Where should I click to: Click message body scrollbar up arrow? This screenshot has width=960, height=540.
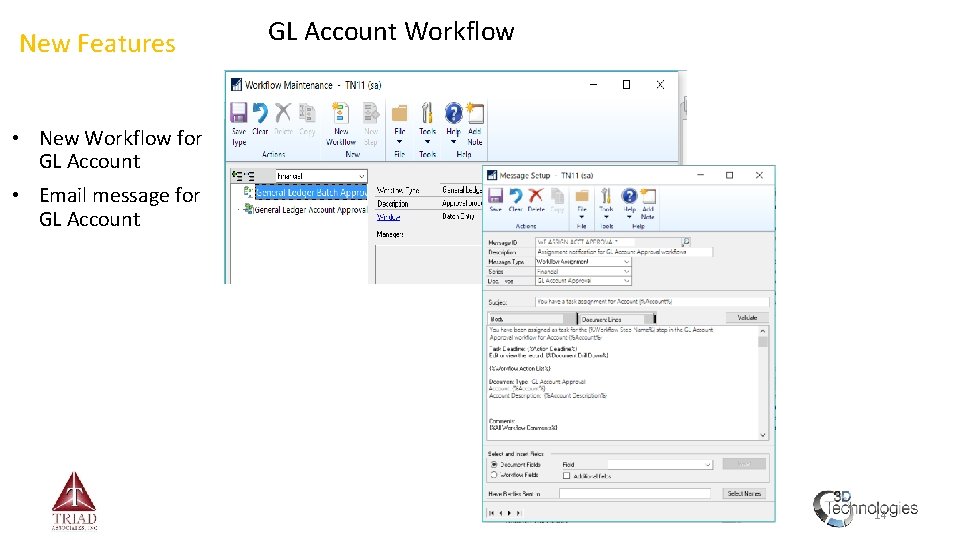click(x=763, y=331)
